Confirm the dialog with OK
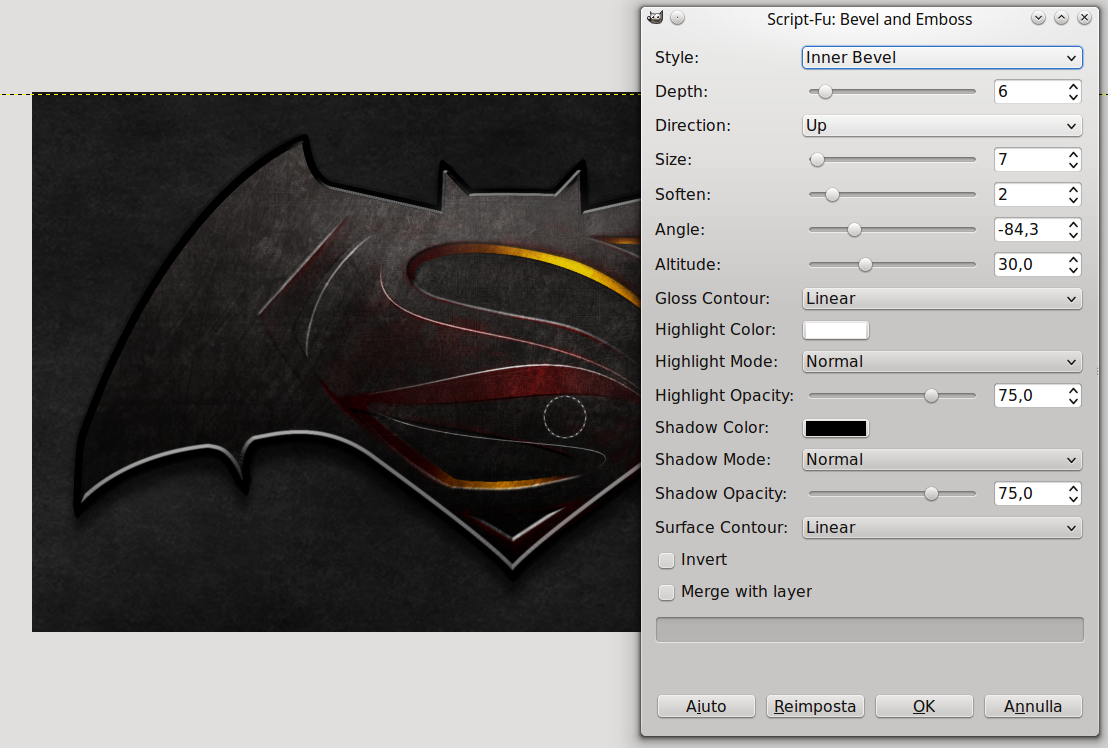Viewport: 1108px width, 748px height. coord(924,706)
